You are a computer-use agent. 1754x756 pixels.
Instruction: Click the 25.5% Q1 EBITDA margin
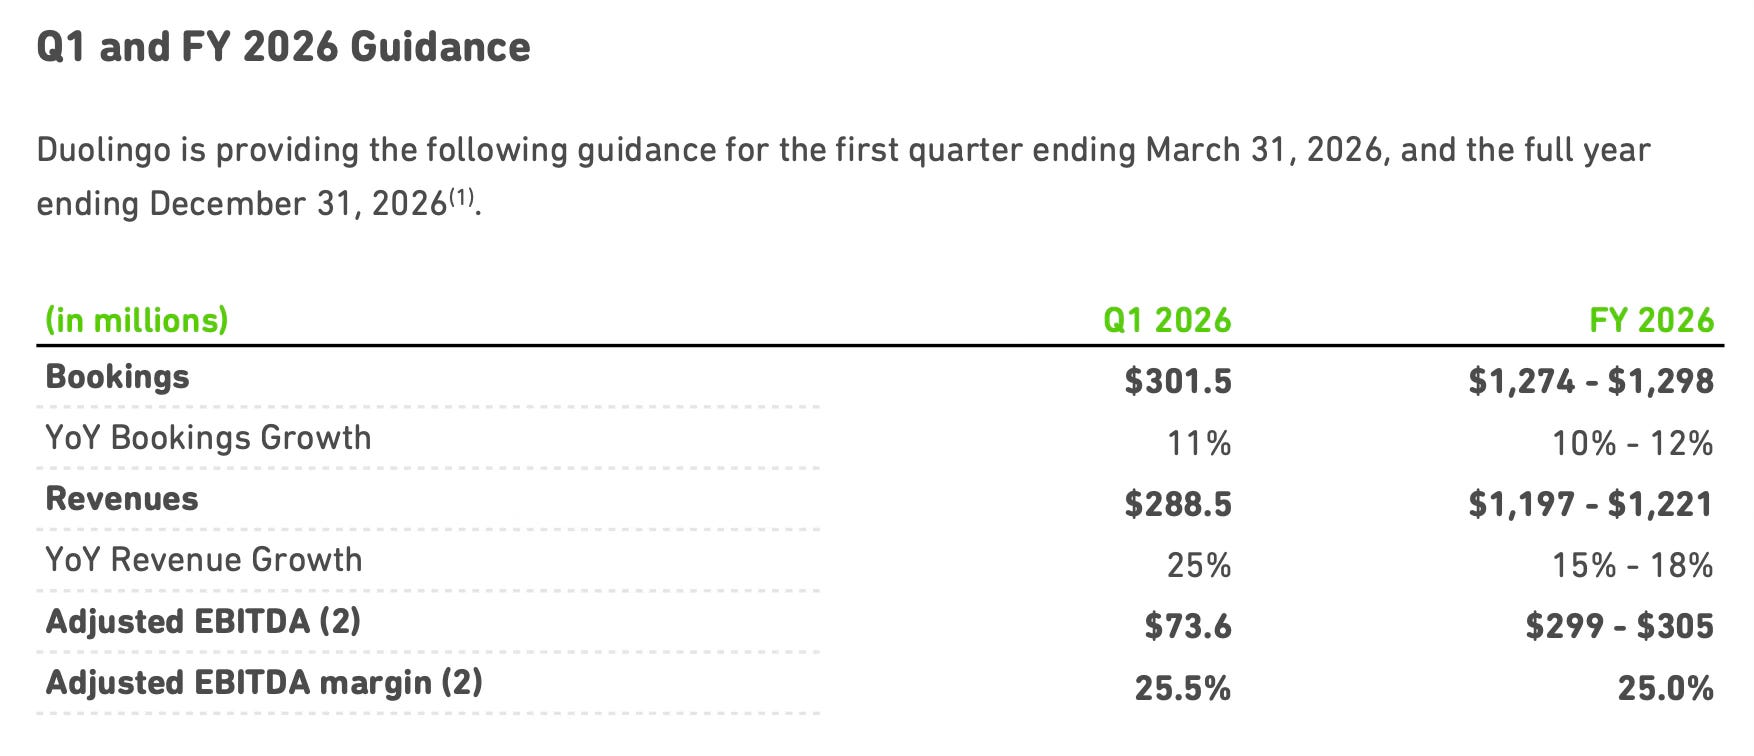[1183, 688]
